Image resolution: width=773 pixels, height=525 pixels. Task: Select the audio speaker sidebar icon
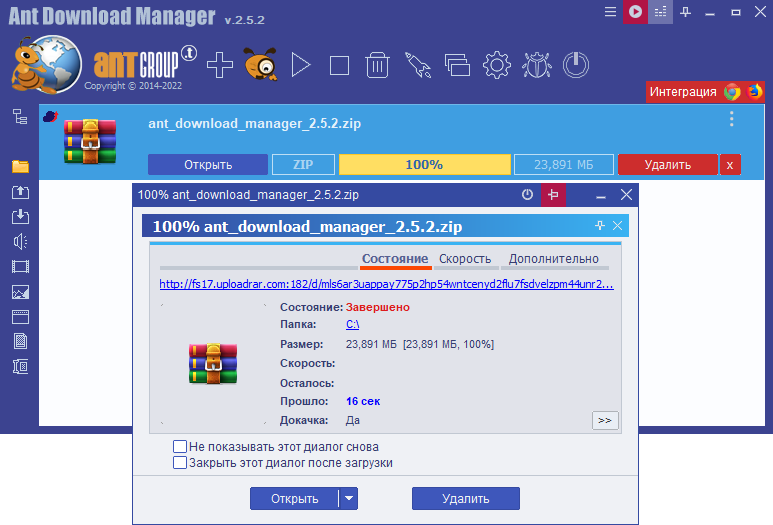pos(20,242)
